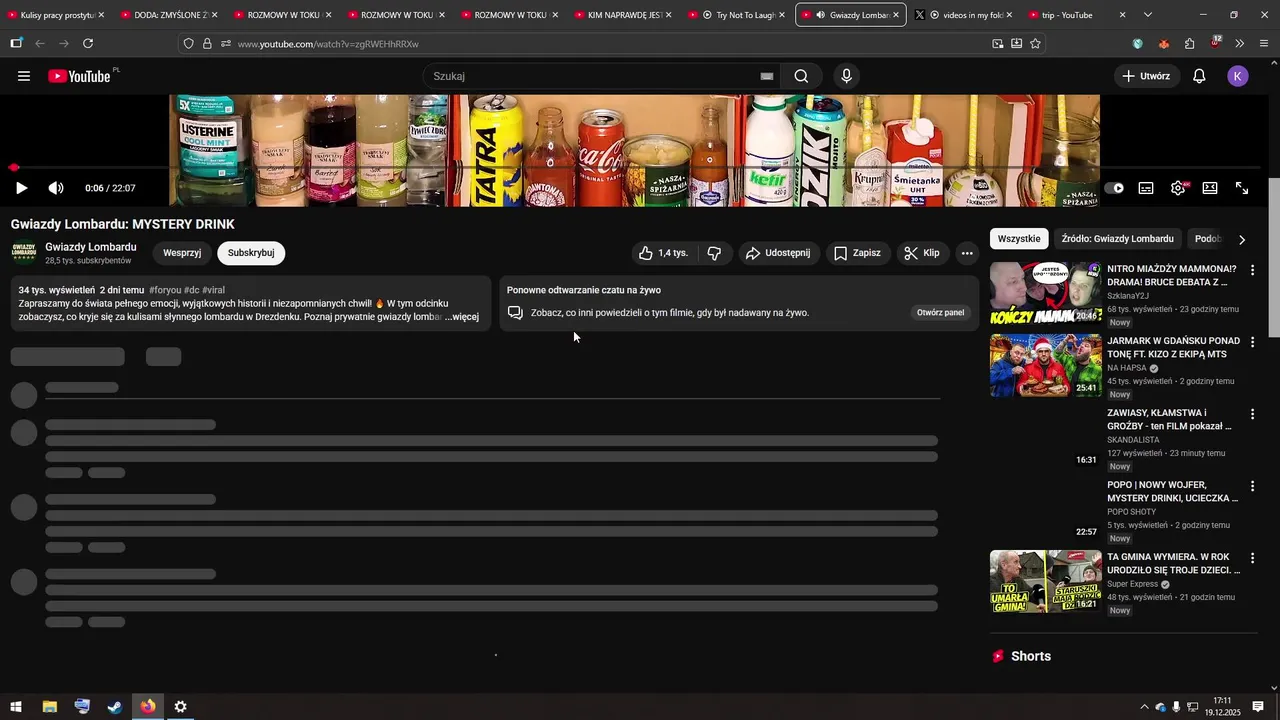Screen dimensions: 1280x720
Task: Switch to Kulisy pracy browser tab
Action: coord(52,15)
